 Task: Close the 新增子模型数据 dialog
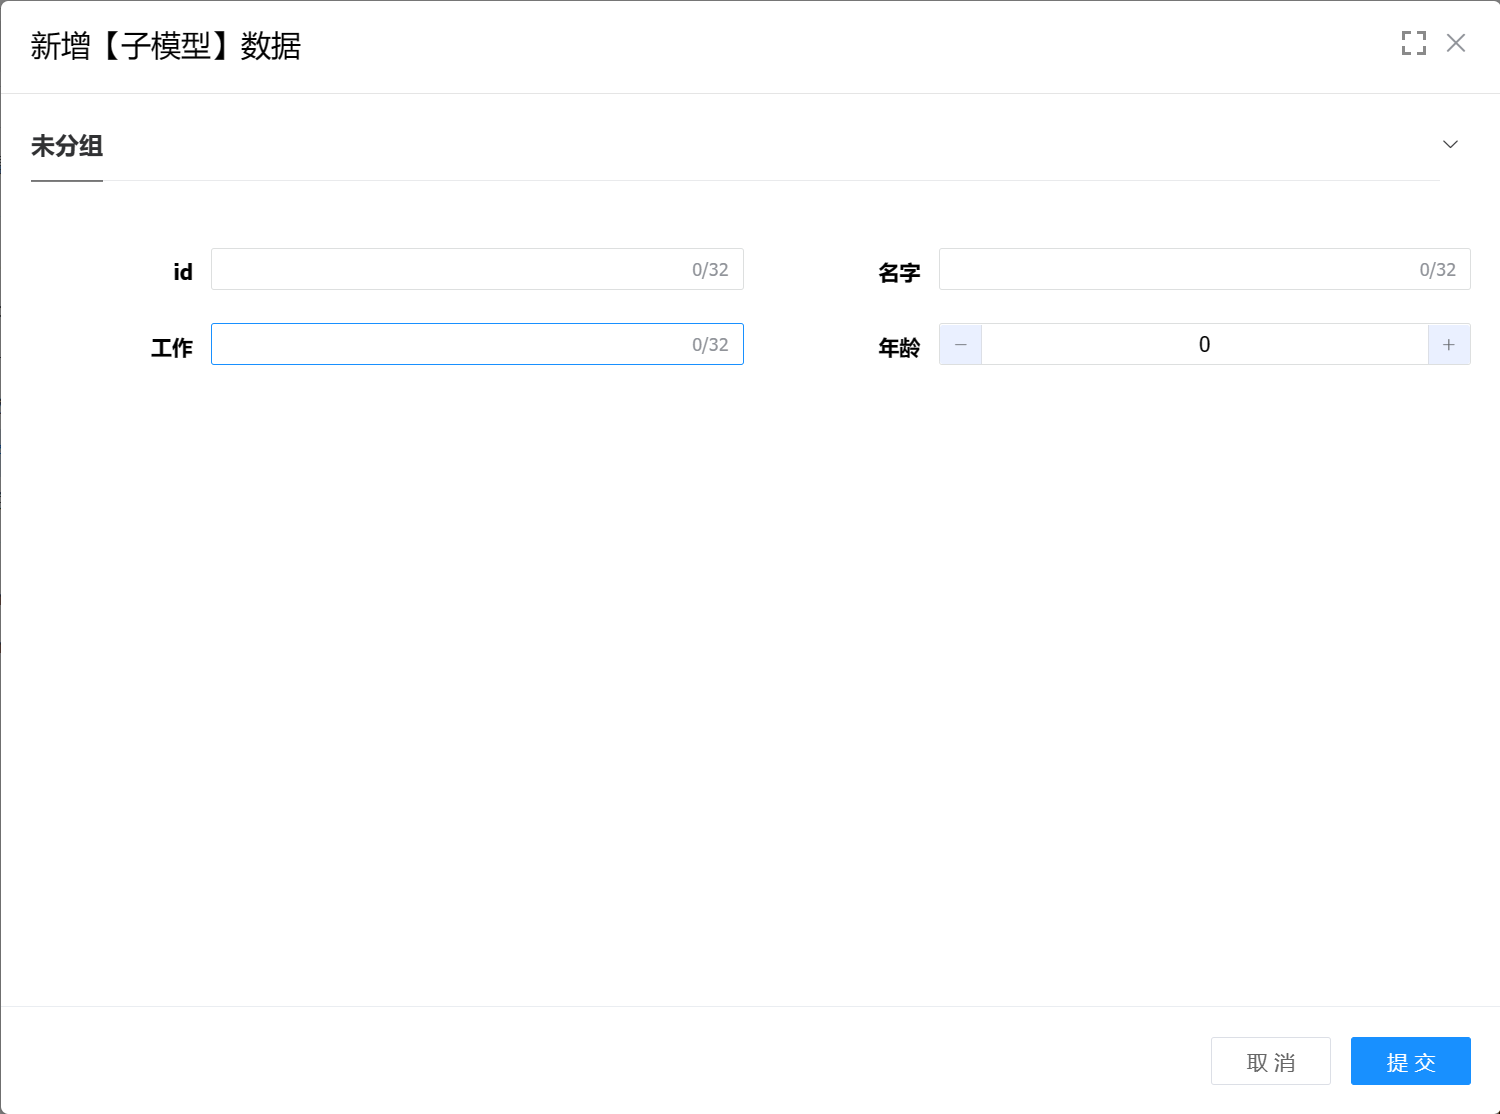tap(1456, 43)
